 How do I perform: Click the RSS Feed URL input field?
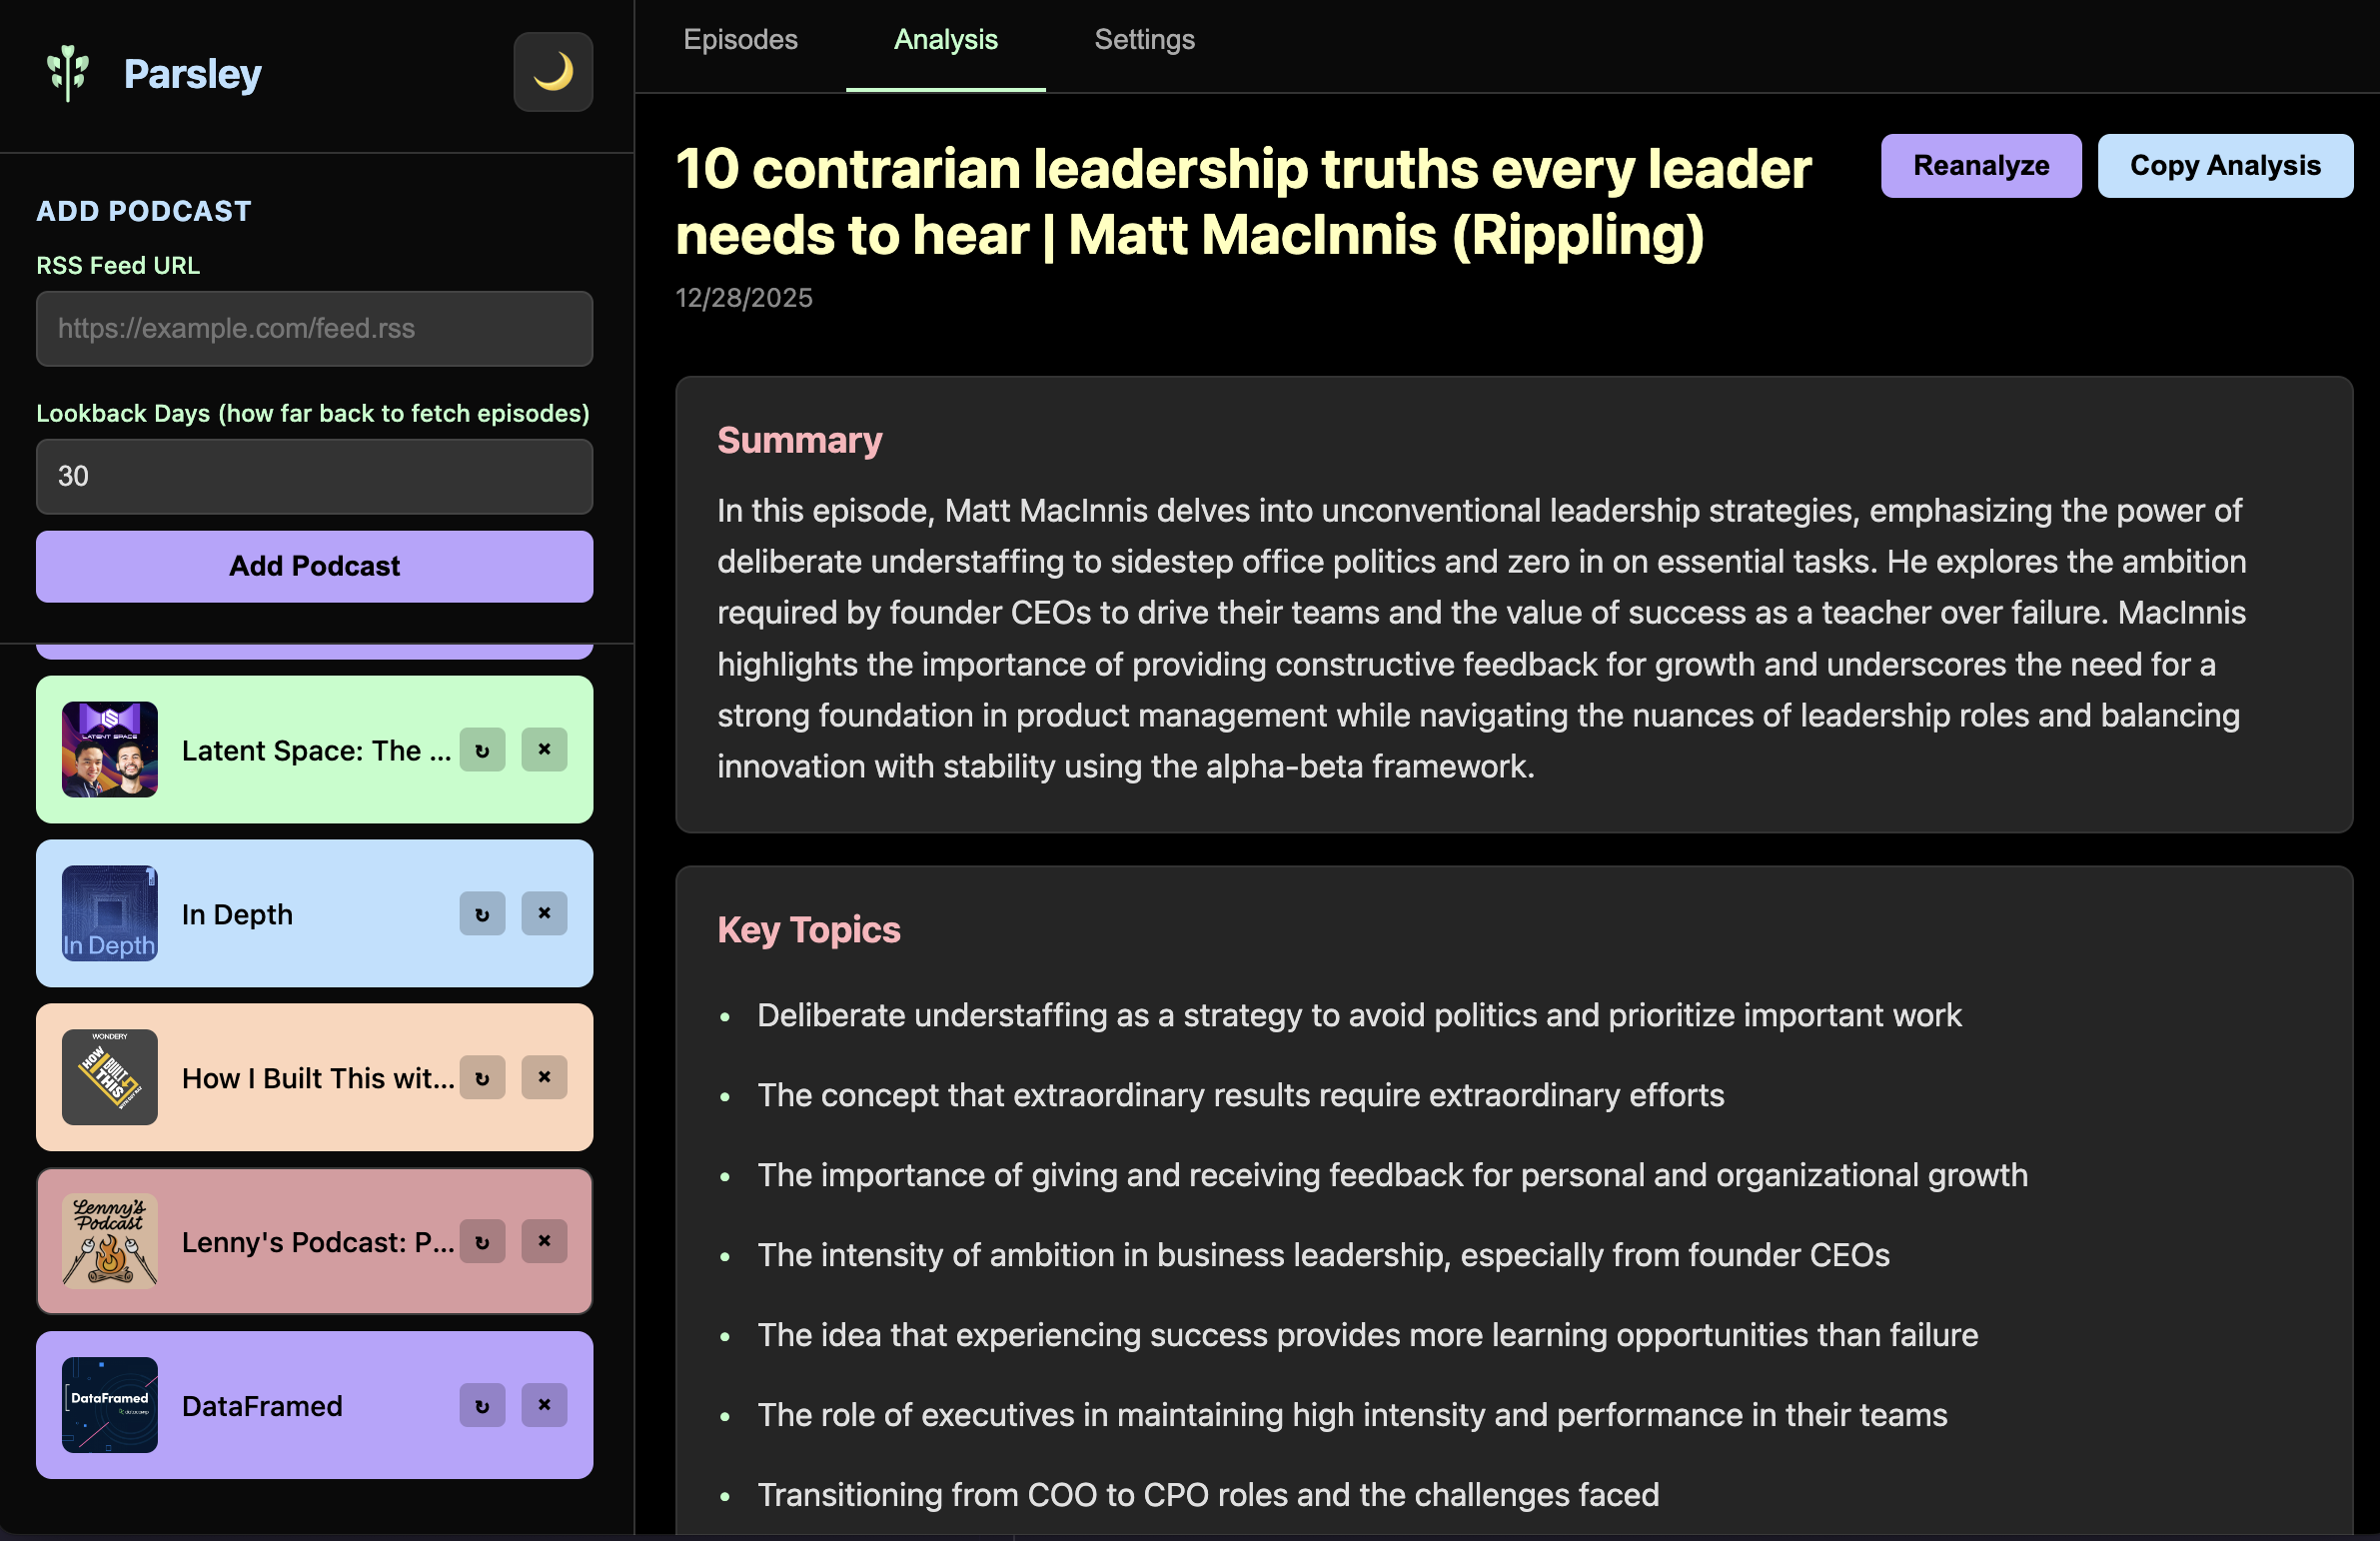coord(314,328)
